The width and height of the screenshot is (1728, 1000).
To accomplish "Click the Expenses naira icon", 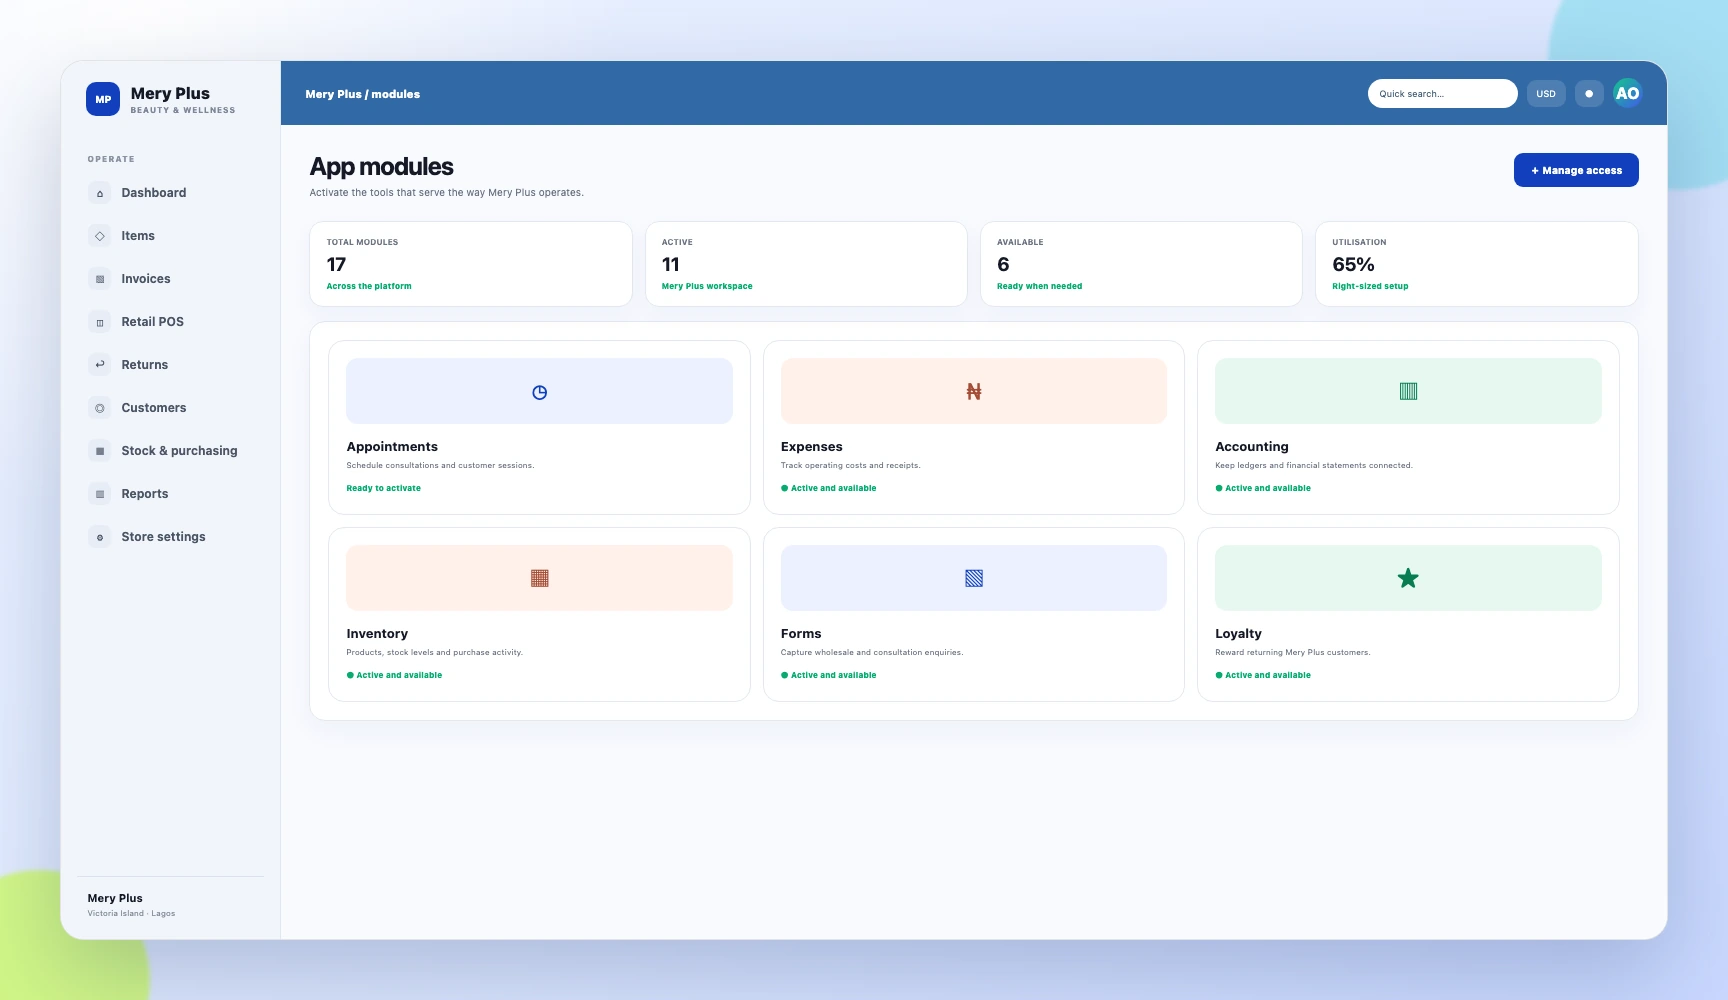I will click(x=974, y=392).
